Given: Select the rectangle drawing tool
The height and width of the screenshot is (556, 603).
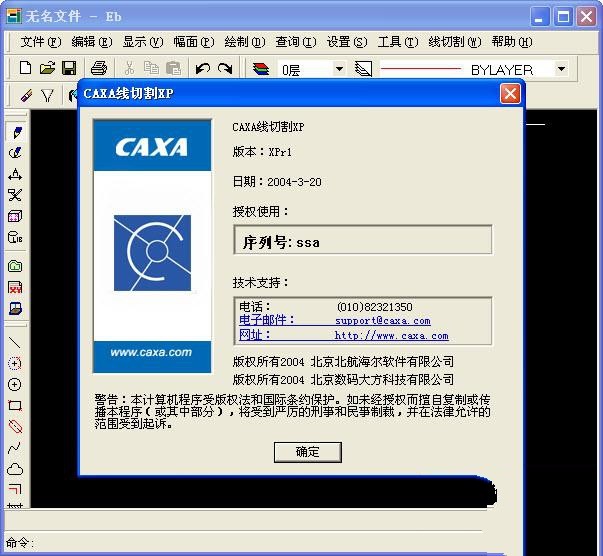Looking at the screenshot, I should click(15, 405).
